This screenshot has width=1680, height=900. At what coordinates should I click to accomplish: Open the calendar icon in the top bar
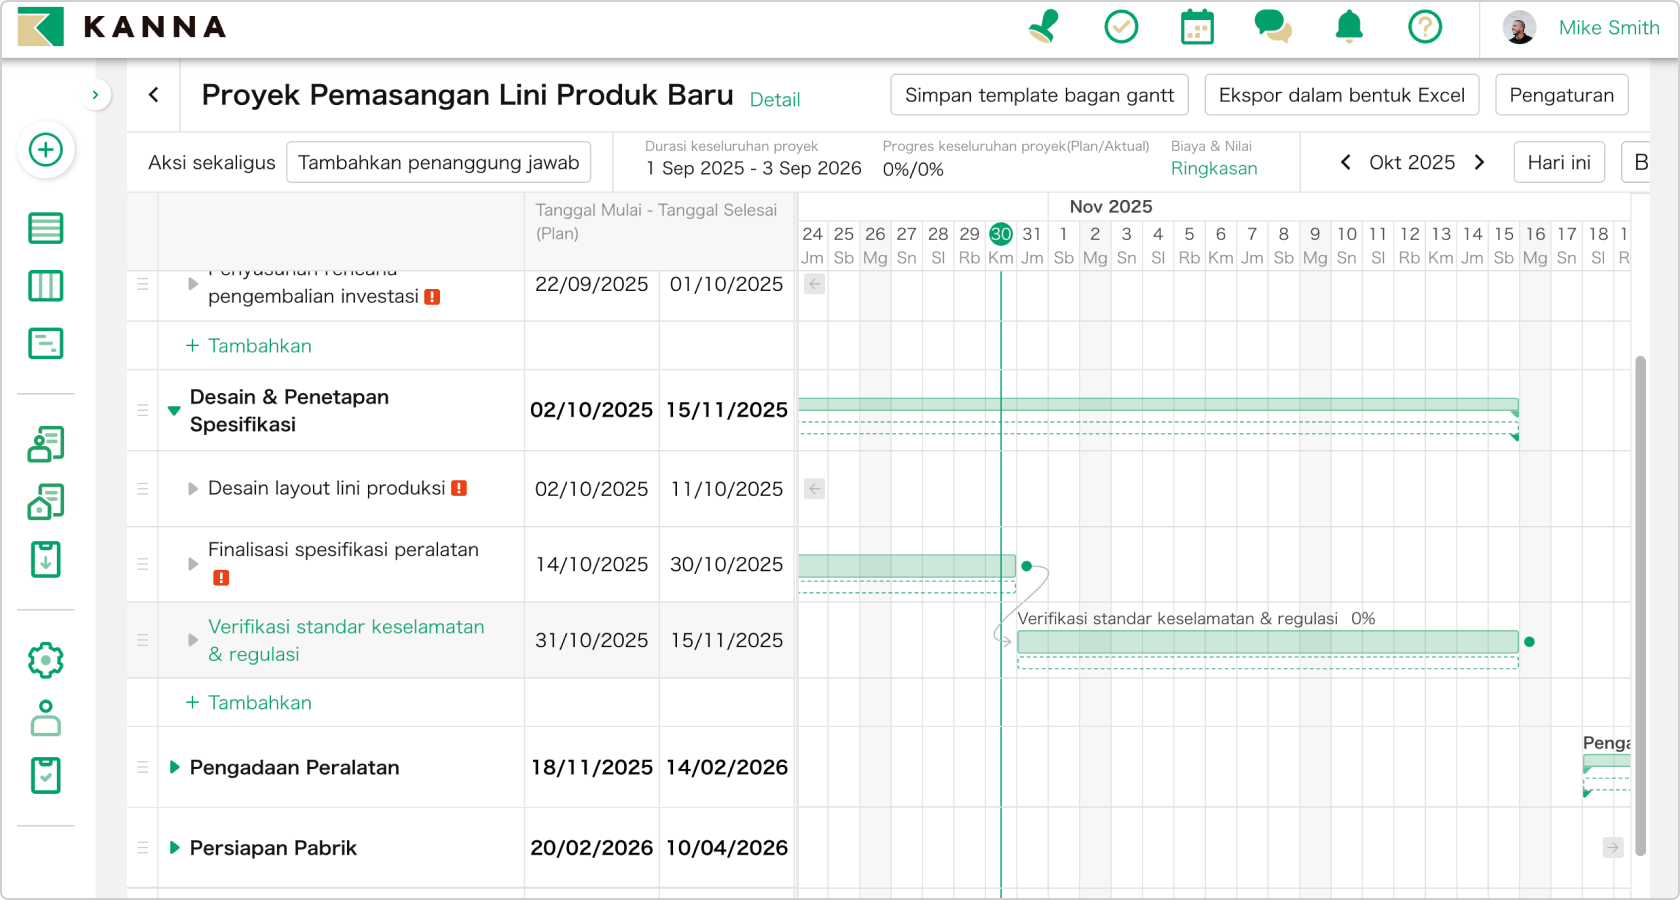point(1197,27)
